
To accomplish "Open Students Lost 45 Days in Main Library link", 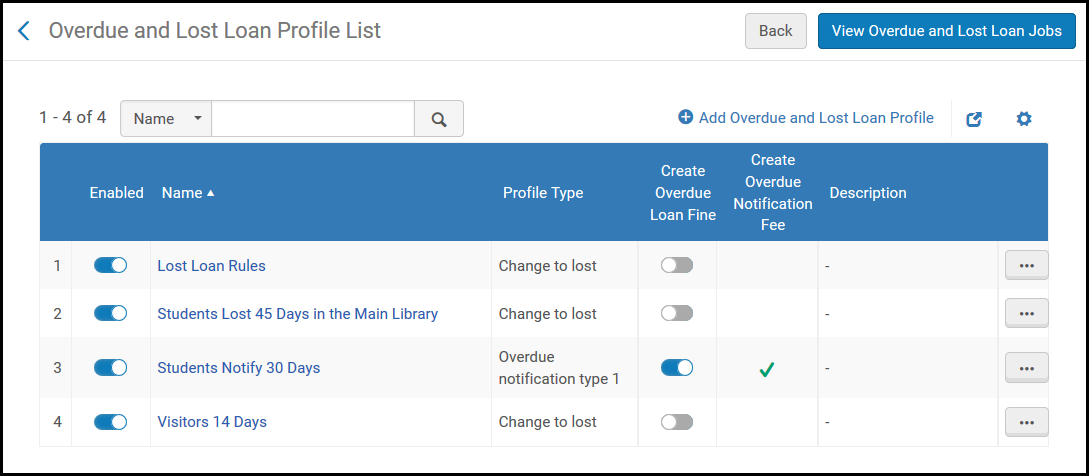I will point(297,314).
